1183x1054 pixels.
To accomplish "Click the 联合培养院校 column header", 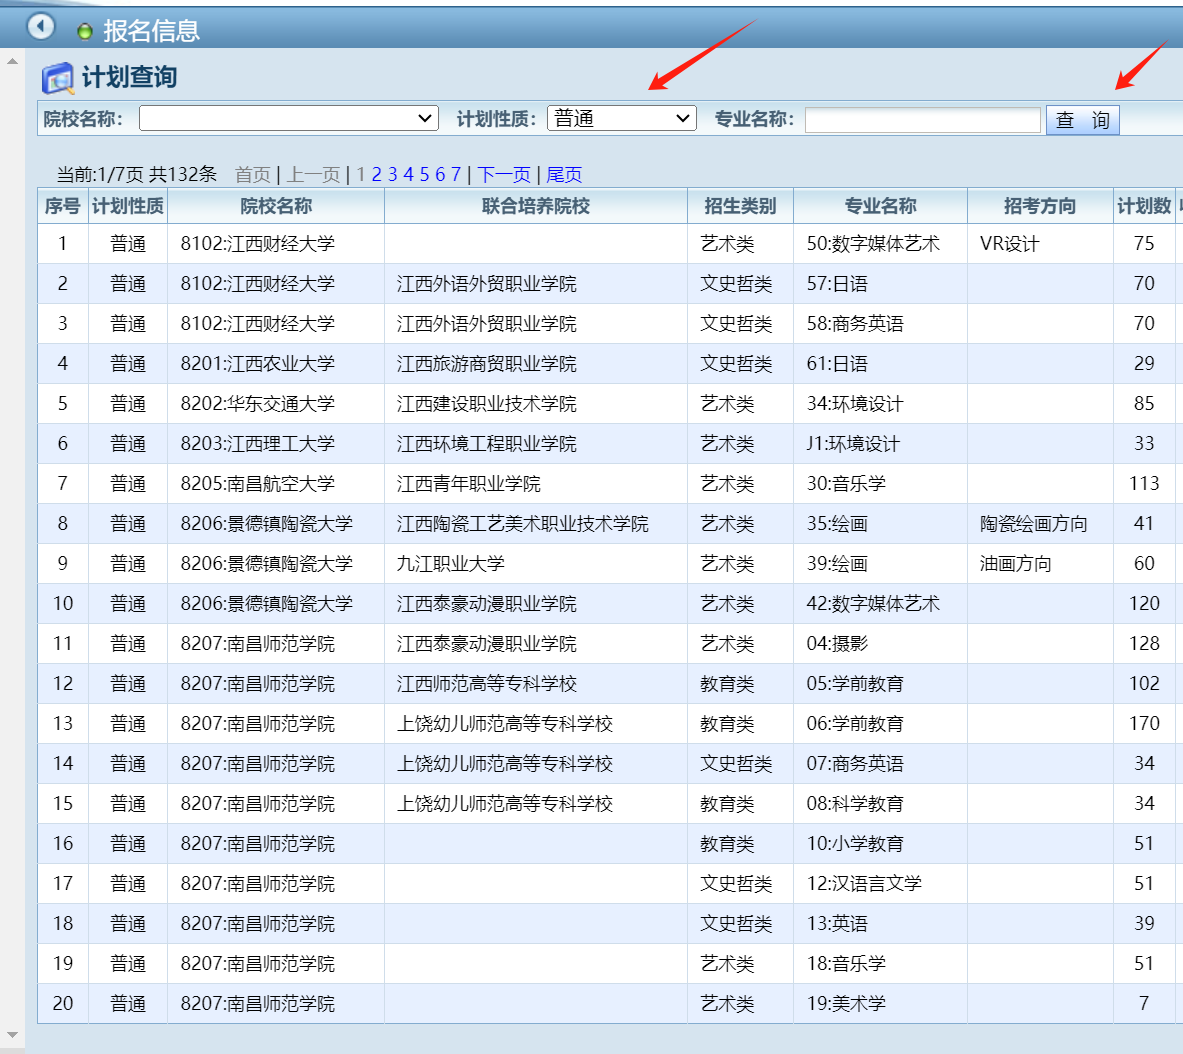I will [535, 206].
